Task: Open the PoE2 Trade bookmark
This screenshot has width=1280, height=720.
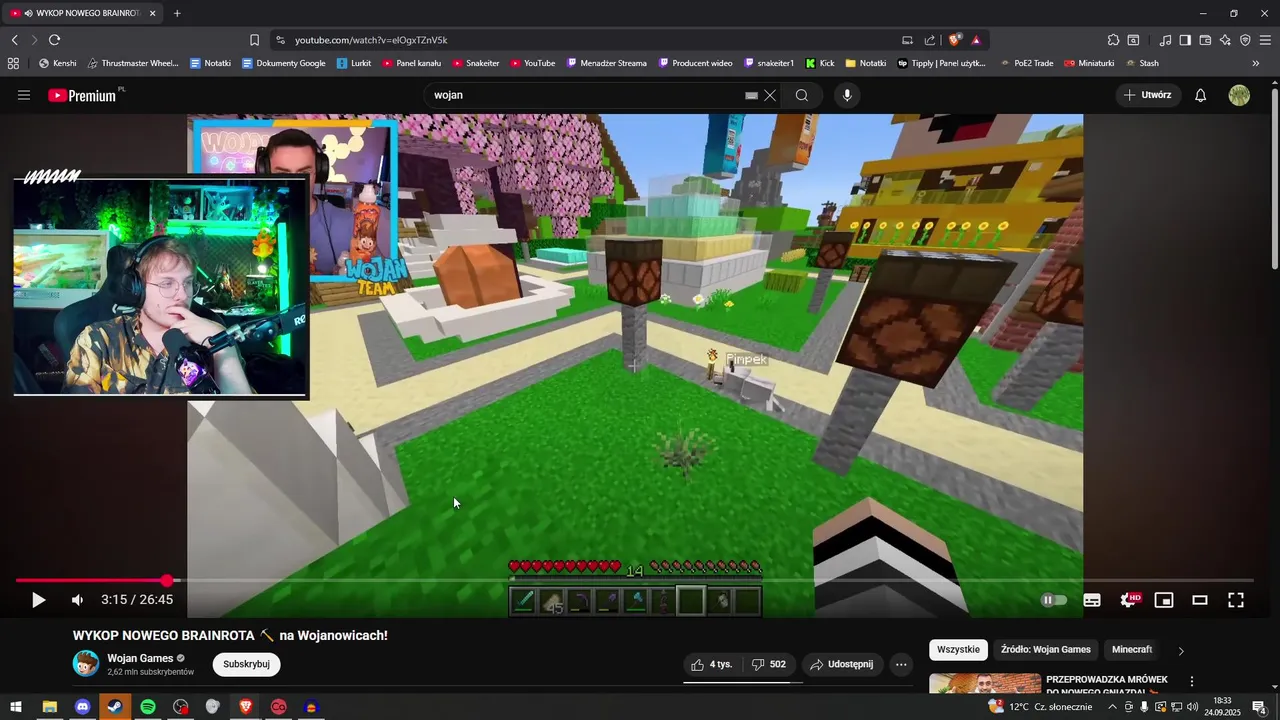Action: pyautogui.click(x=1026, y=63)
